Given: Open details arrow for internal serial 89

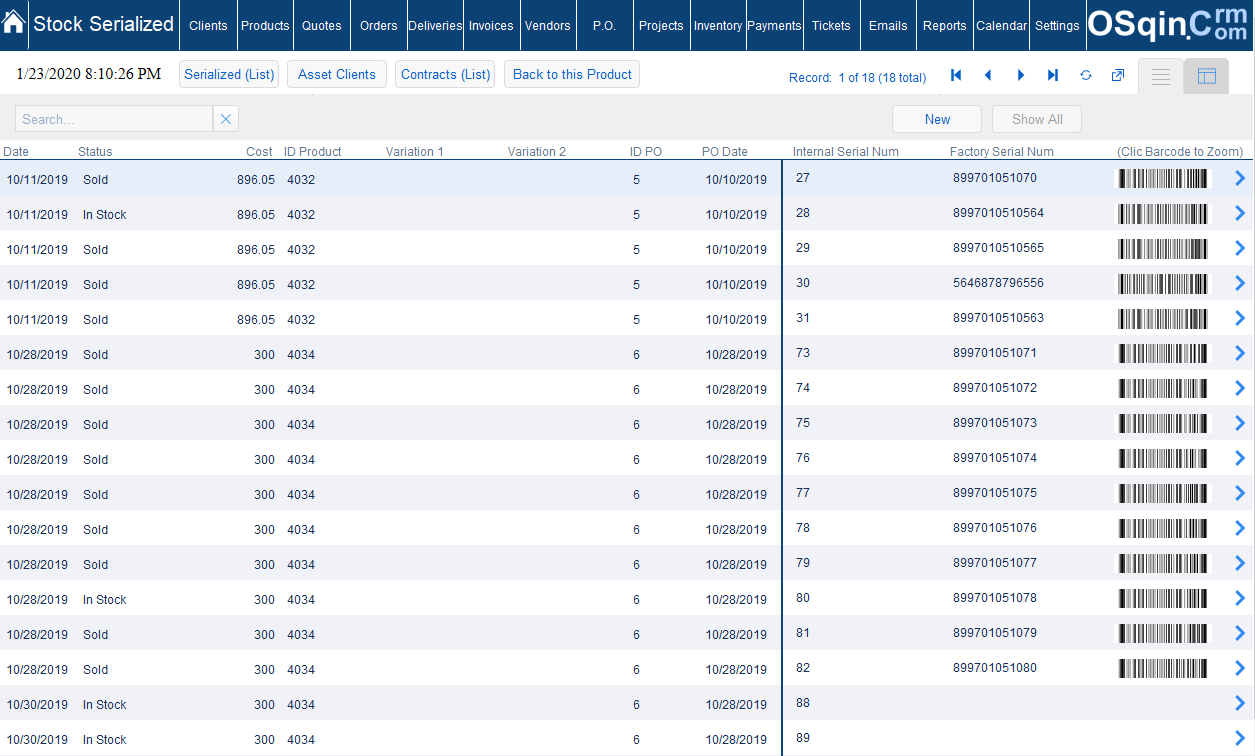Looking at the screenshot, I should click(1240, 738).
